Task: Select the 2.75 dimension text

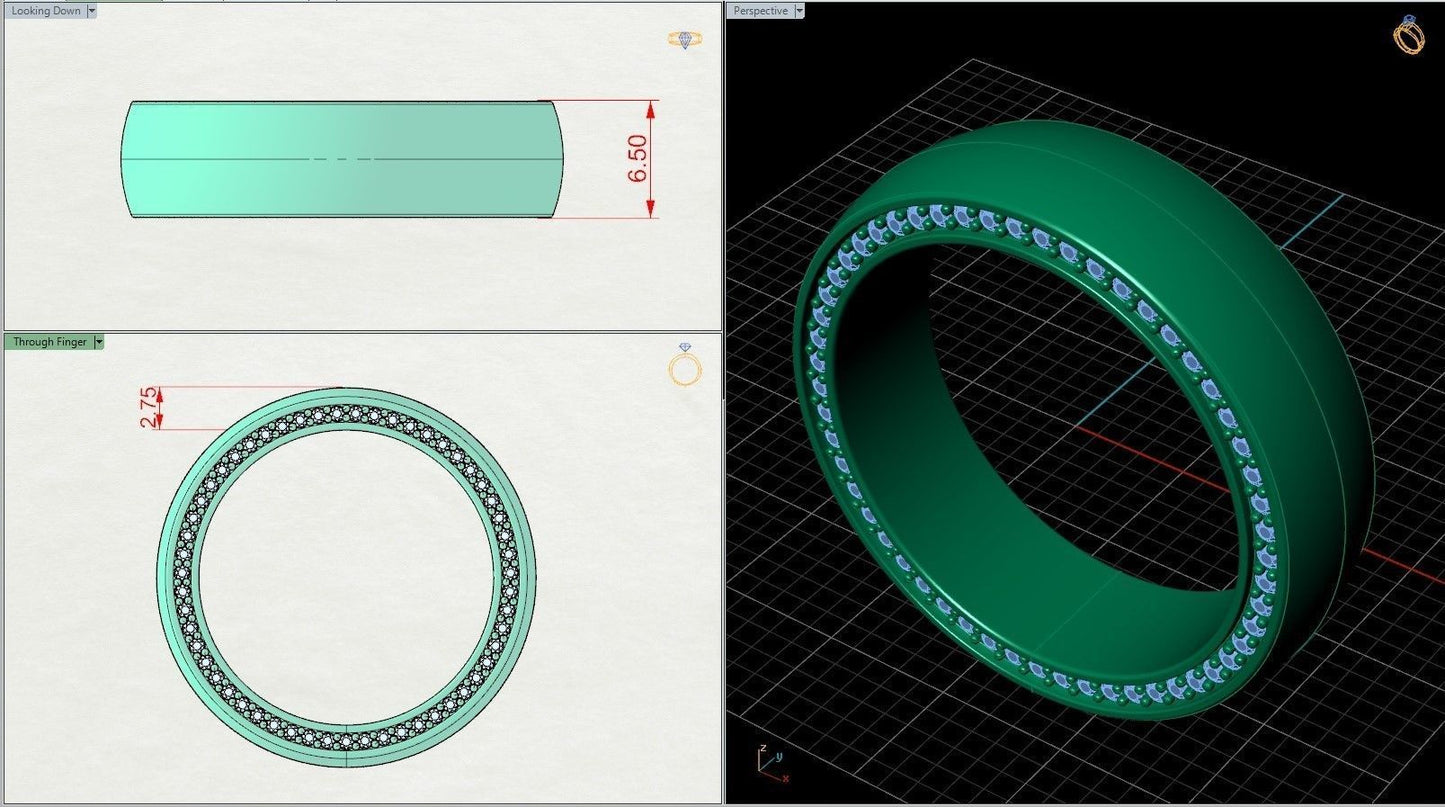Action: [x=149, y=408]
